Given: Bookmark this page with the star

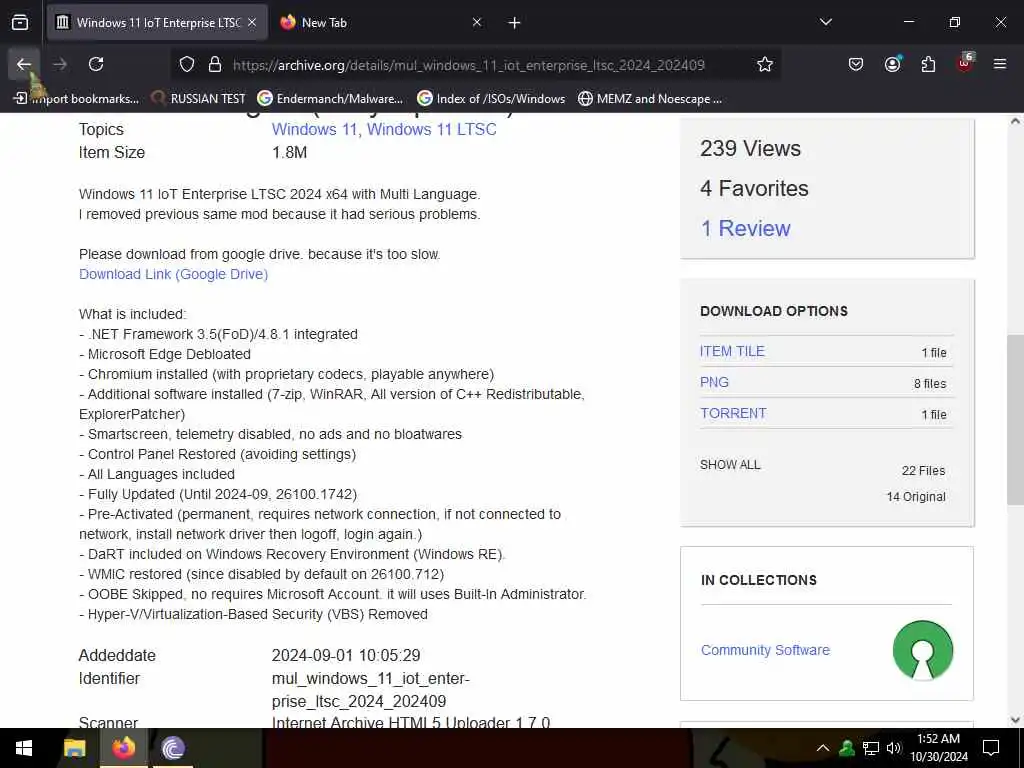Looking at the screenshot, I should pos(765,64).
